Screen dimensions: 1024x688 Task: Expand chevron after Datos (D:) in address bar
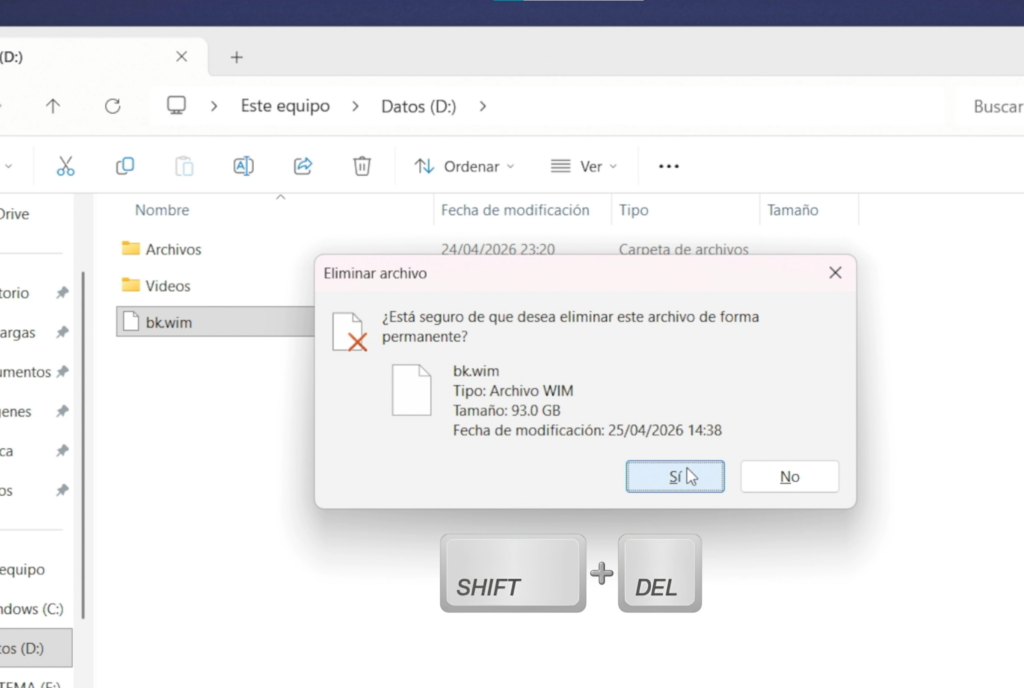[x=483, y=106]
